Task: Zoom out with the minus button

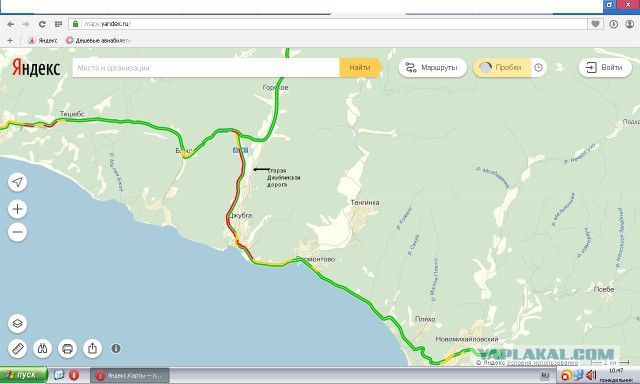Action: point(18,232)
